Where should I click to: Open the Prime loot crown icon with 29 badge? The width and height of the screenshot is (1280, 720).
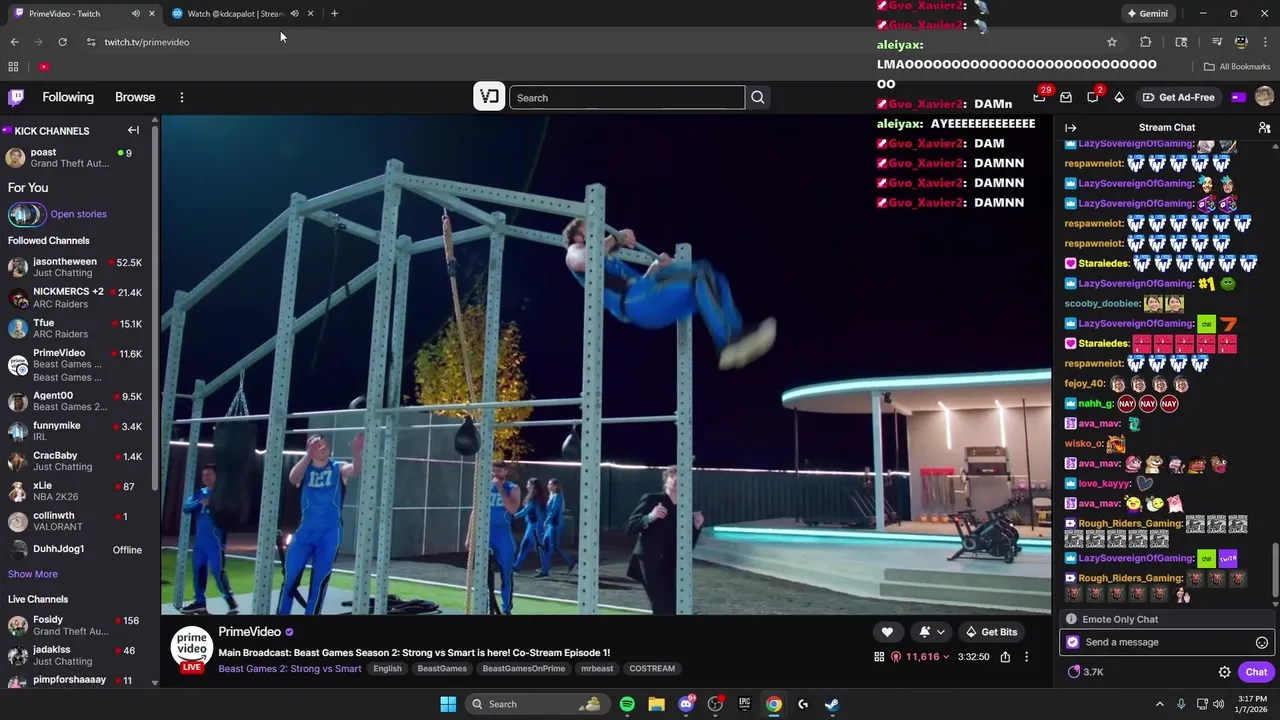point(1040,97)
